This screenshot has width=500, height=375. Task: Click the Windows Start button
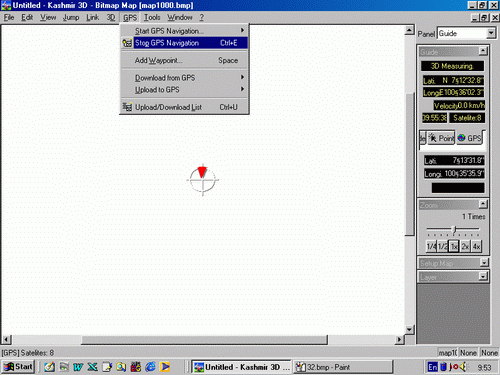pyautogui.click(x=18, y=367)
